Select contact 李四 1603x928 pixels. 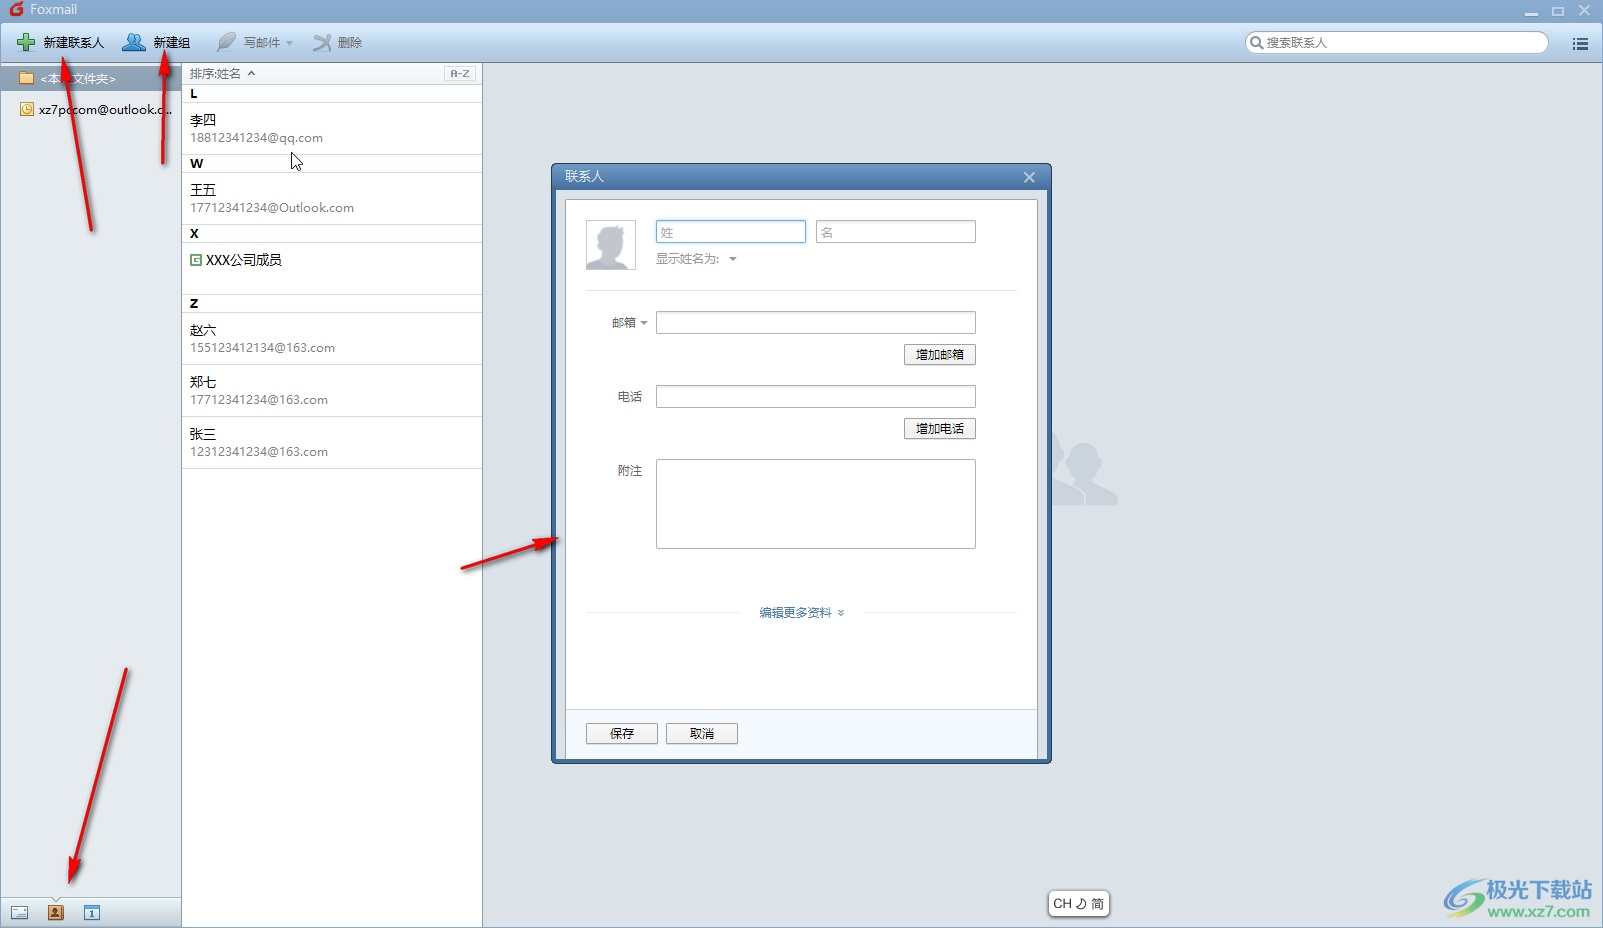(x=332, y=129)
